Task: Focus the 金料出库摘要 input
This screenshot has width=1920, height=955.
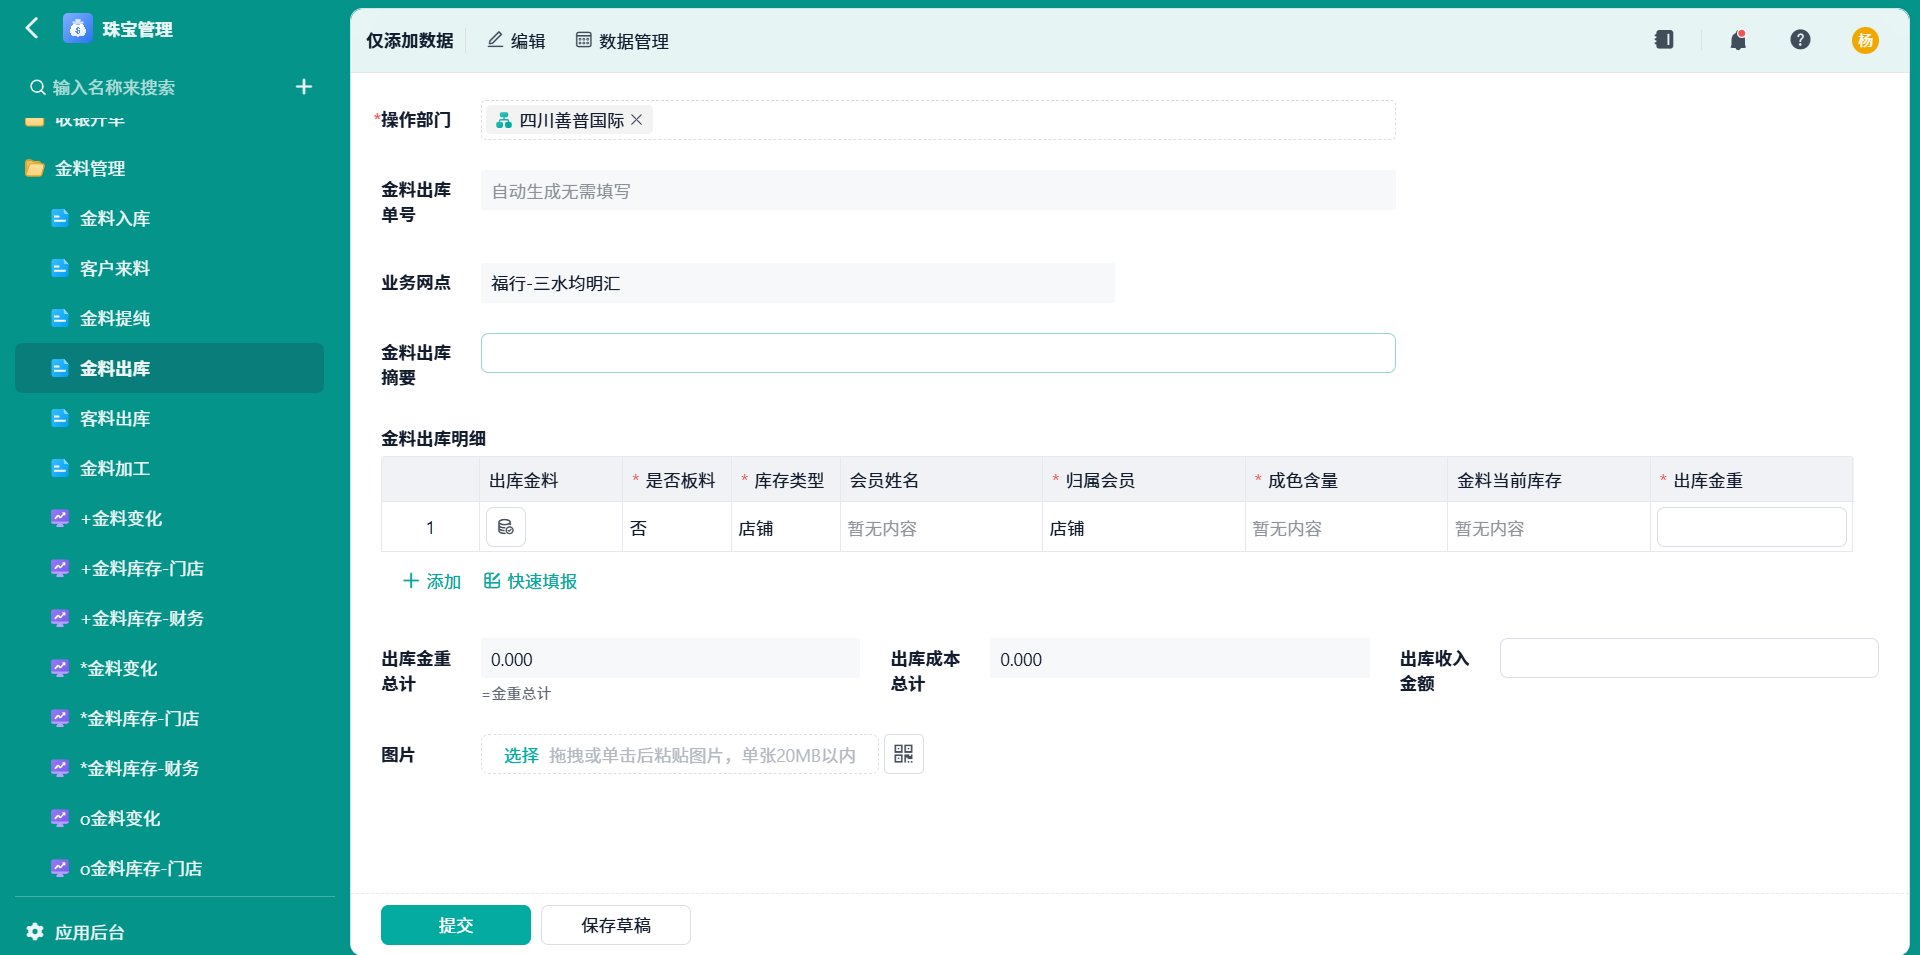Action: point(938,353)
